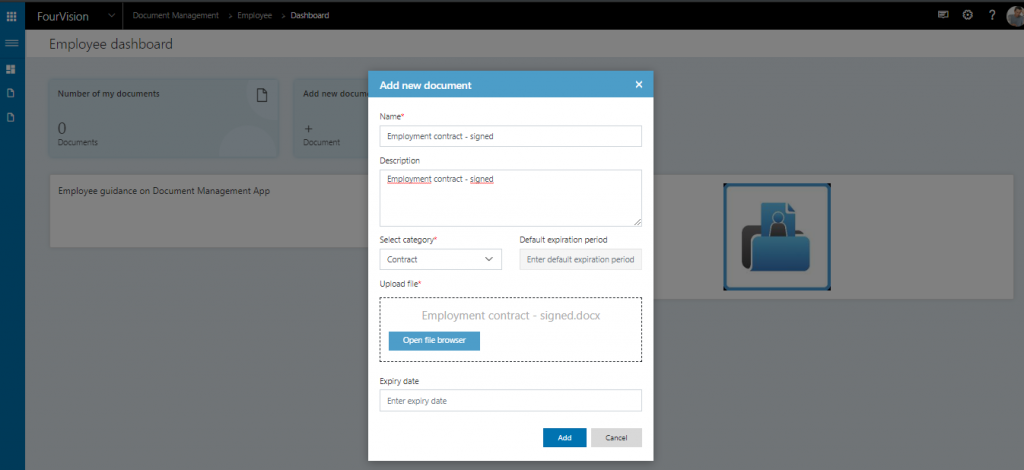Go to the Document Management breadcrumb
Screen dimensions: 1024x470
click(176, 15)
